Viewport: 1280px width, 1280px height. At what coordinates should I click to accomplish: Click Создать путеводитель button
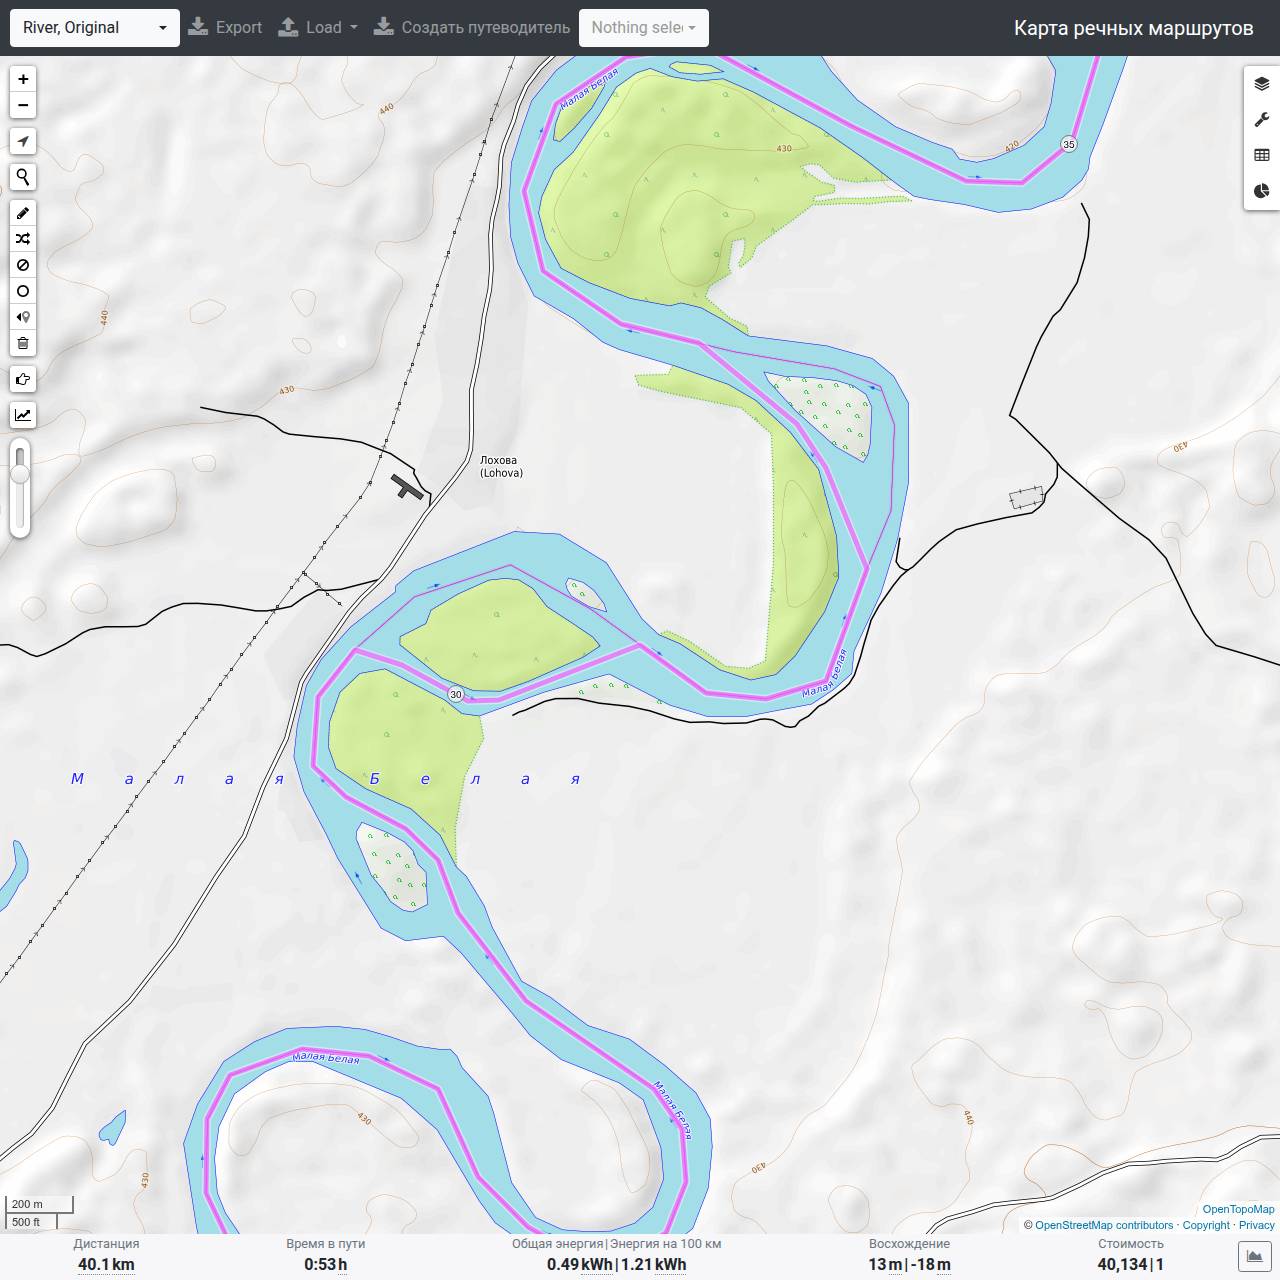coord(472,28)
